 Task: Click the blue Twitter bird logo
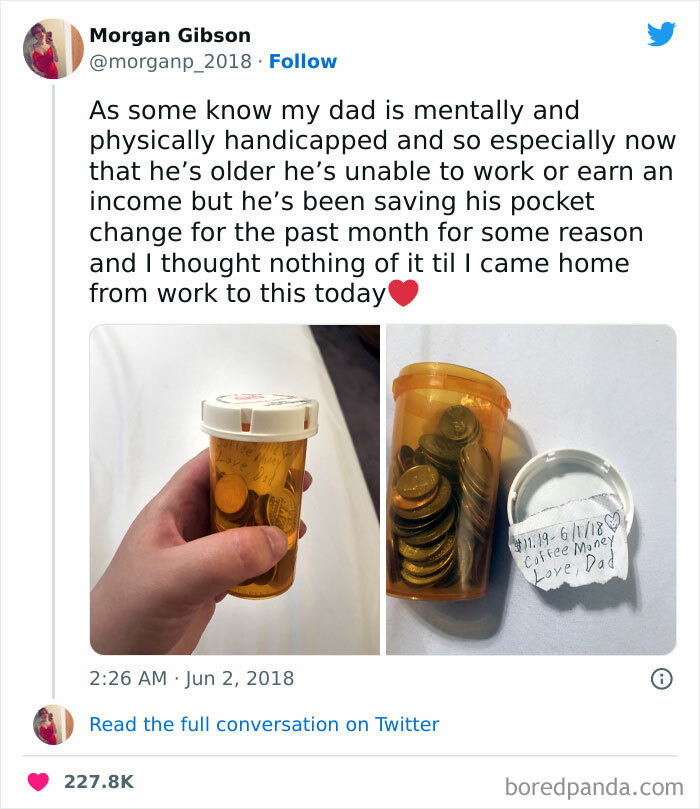(661, 34)
